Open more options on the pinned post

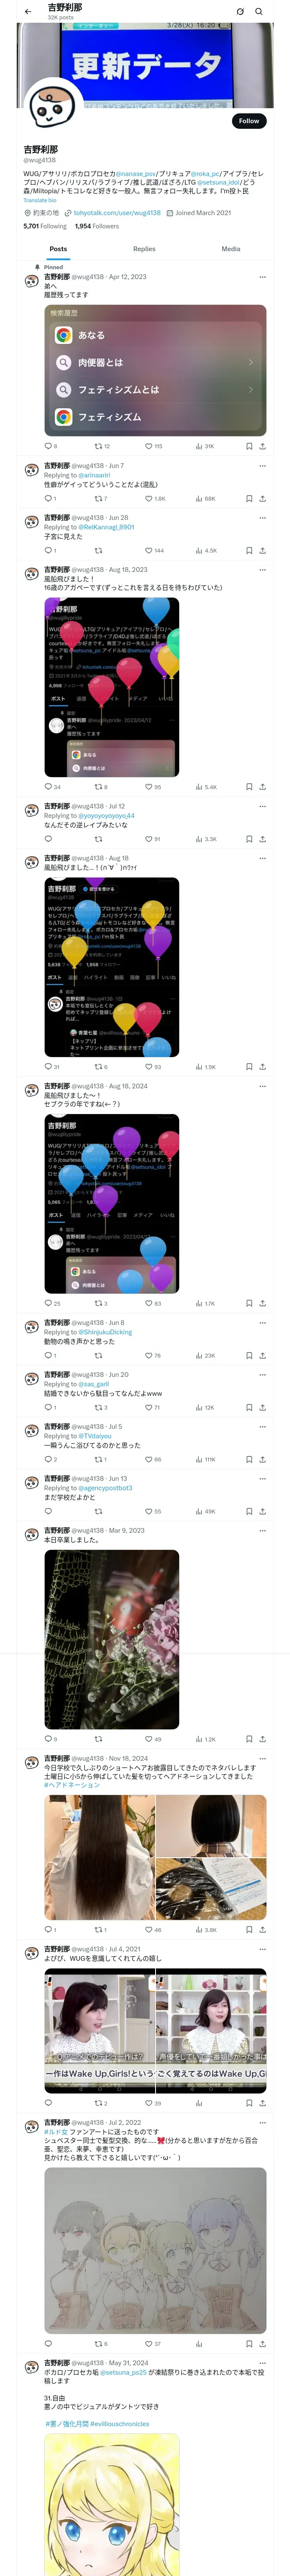coord(262,277)
